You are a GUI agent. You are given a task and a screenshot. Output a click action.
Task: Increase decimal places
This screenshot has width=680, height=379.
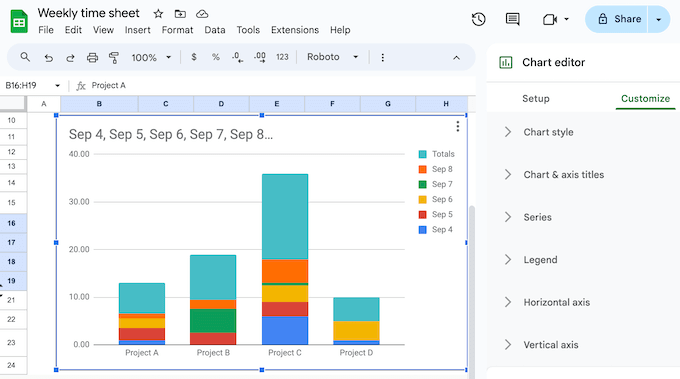coord(260,57)
